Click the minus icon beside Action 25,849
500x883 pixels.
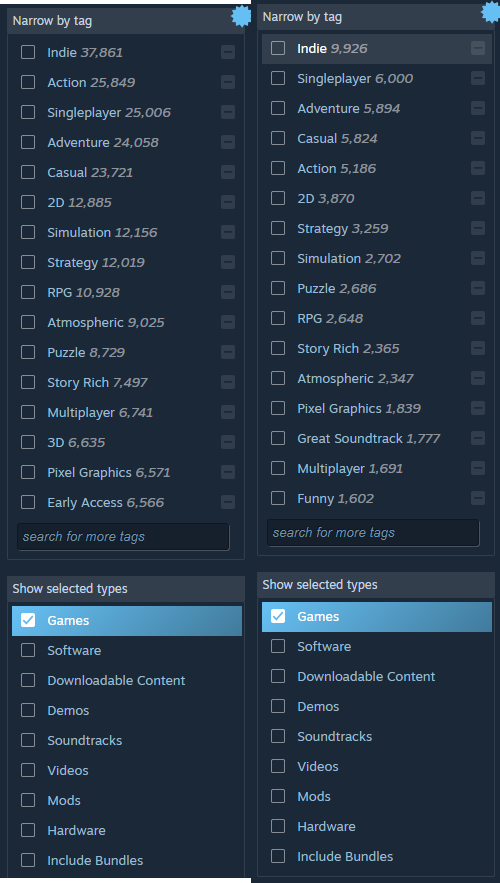click(228, 82)
